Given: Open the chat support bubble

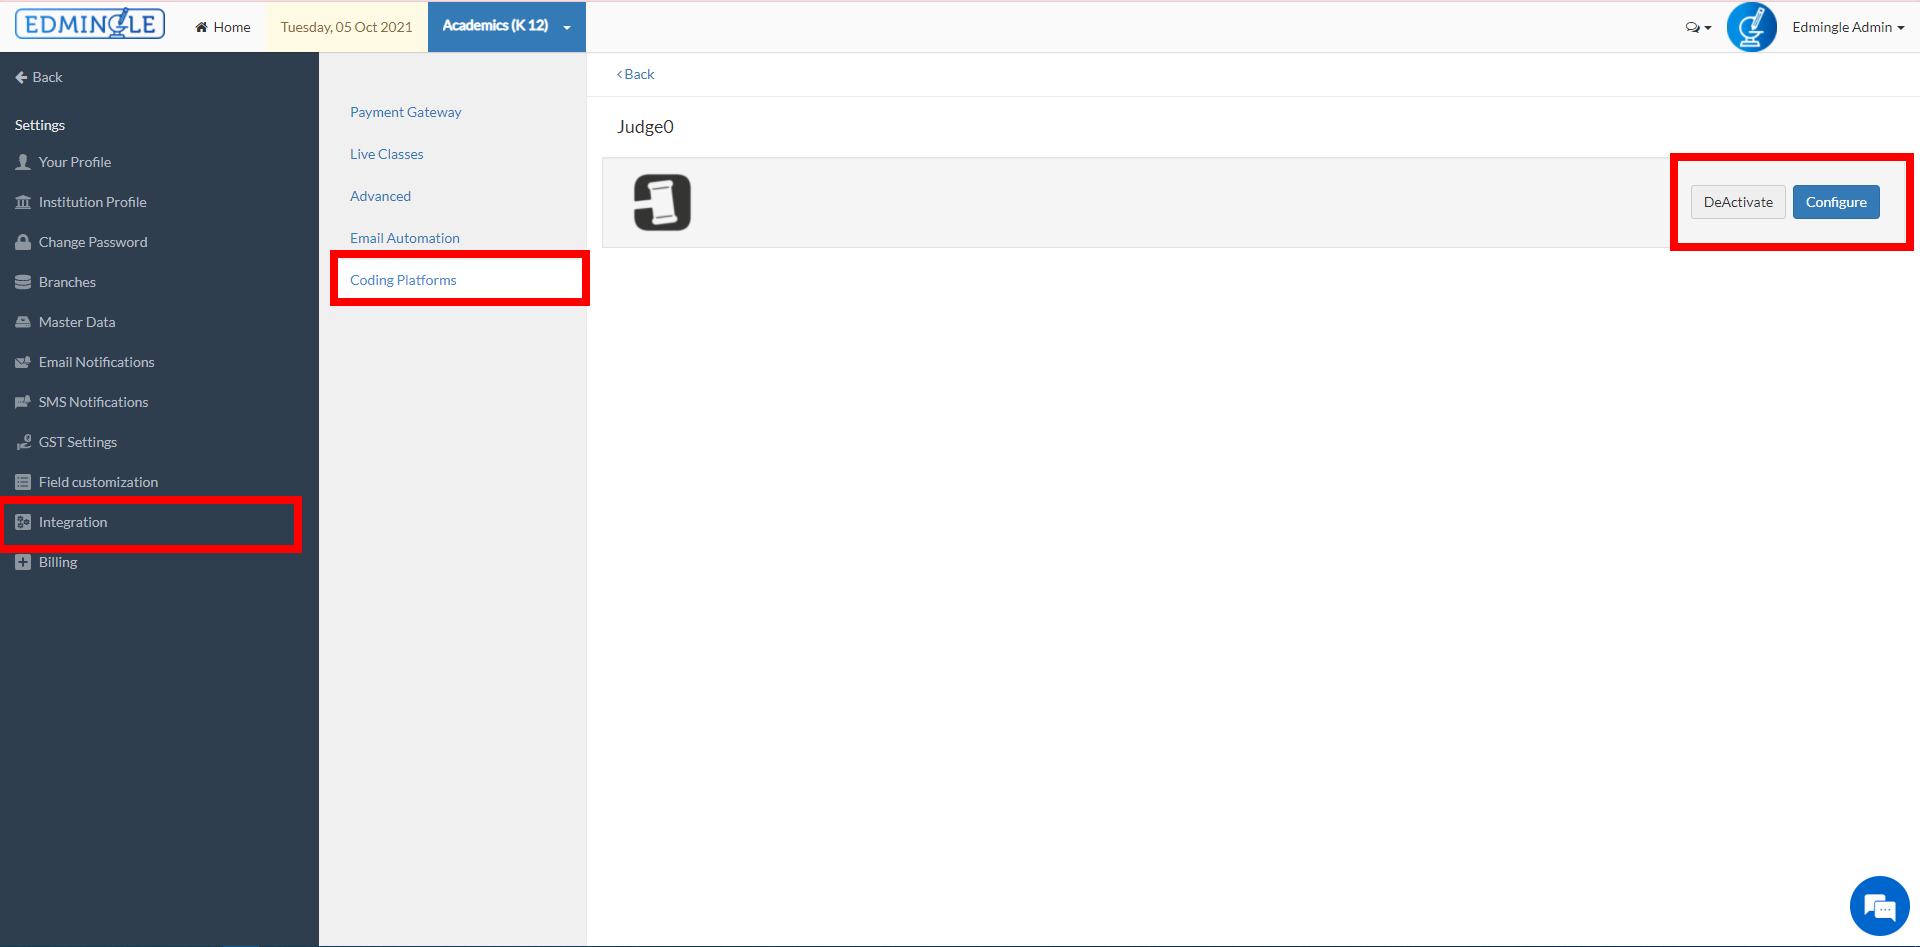Looking at the screenshot, I should pos(1880,906).
